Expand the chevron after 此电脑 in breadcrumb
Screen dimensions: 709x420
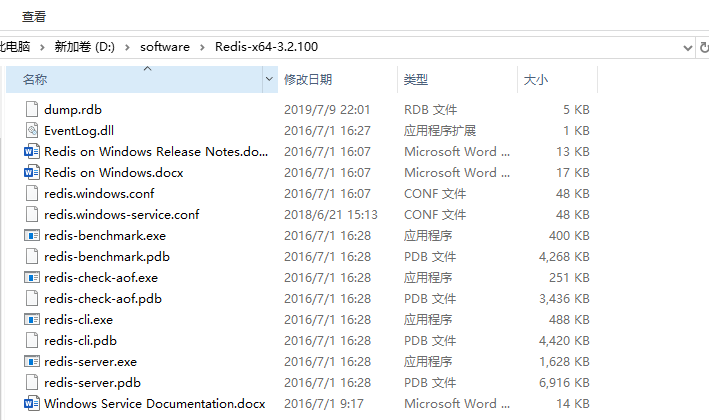[42, 47]
